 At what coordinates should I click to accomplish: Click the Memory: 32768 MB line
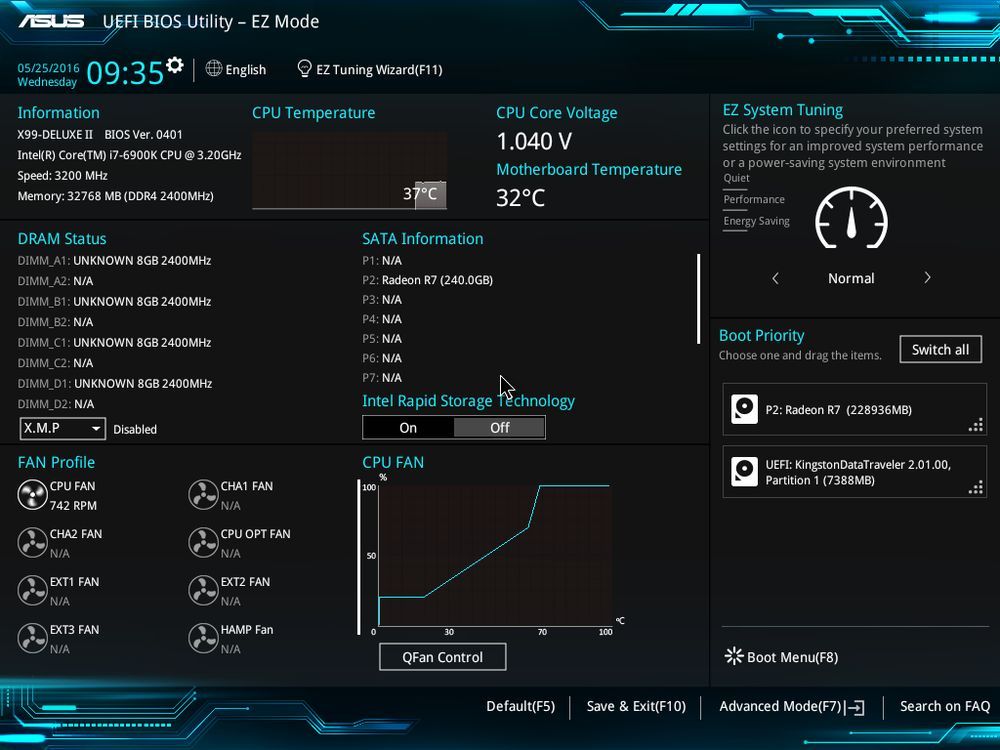coord(115,196)
